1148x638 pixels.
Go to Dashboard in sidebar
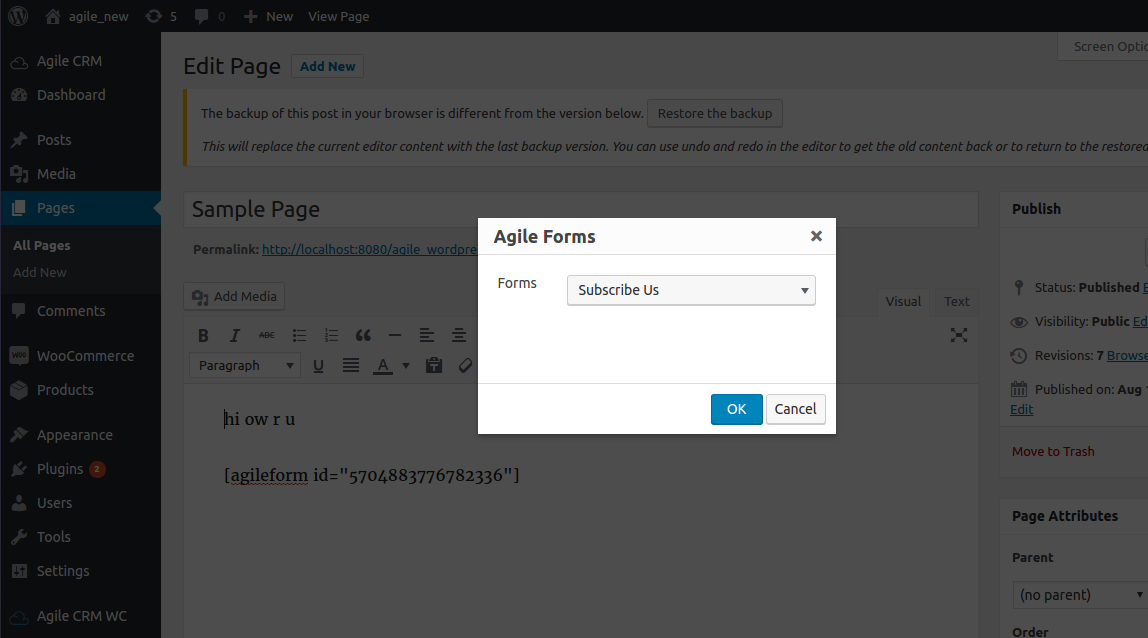[x=81, y=94]
